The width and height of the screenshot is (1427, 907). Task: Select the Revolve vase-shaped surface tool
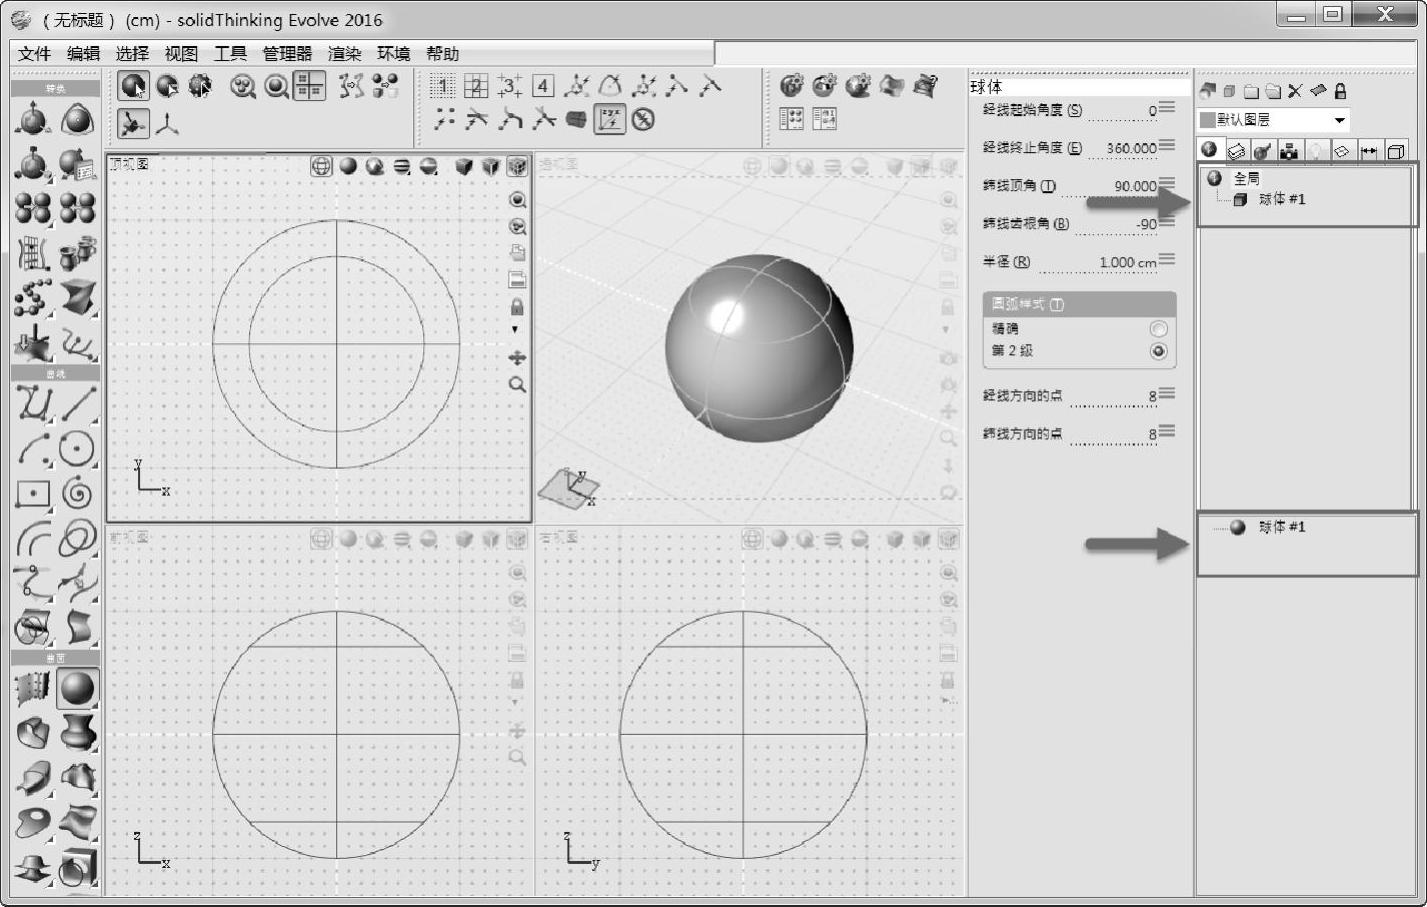[x=77, y=732]
